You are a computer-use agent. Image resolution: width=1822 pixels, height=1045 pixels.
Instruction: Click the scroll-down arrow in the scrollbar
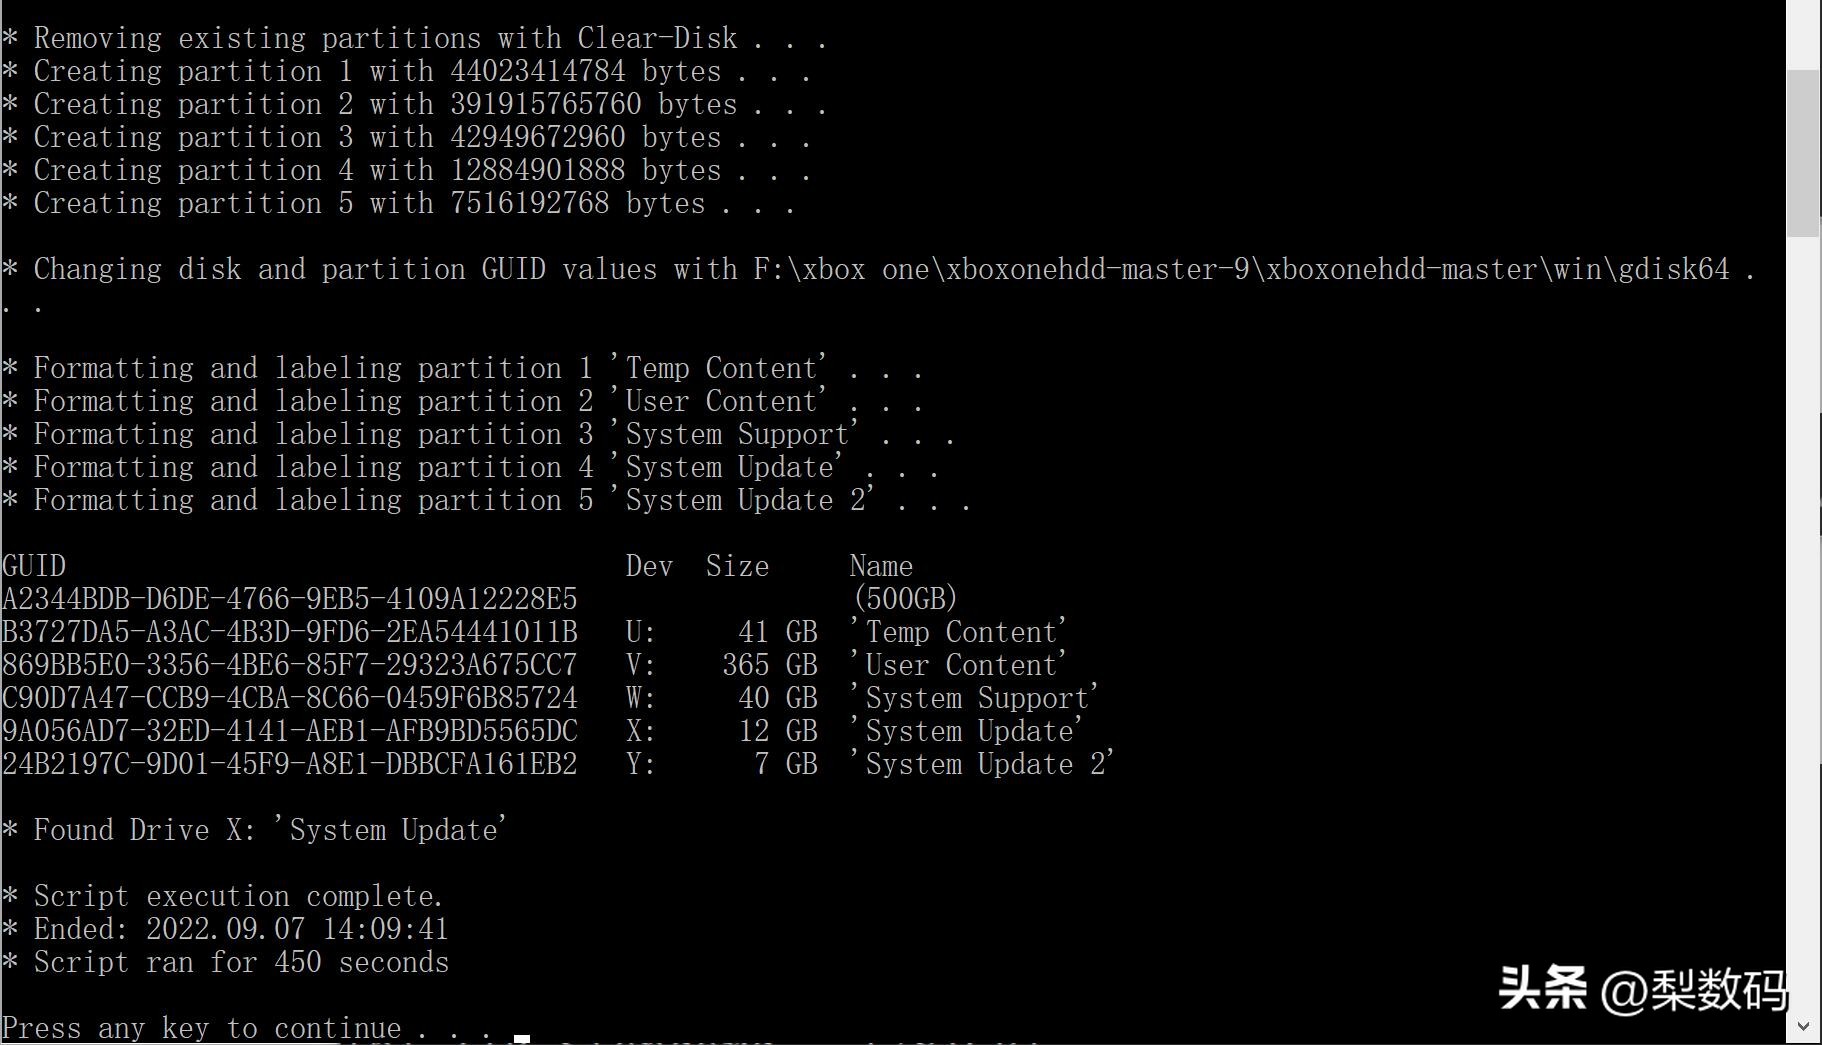[x=1803, y=1027]
